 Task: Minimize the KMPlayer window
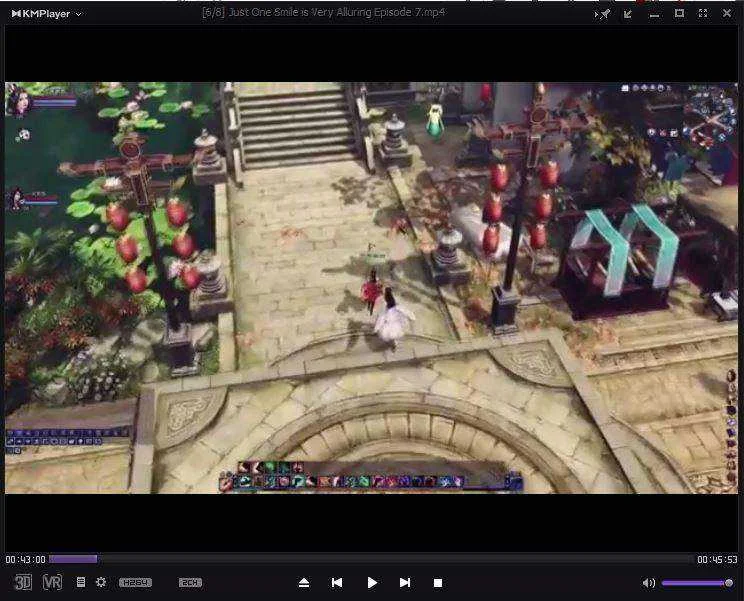point(654,15)
